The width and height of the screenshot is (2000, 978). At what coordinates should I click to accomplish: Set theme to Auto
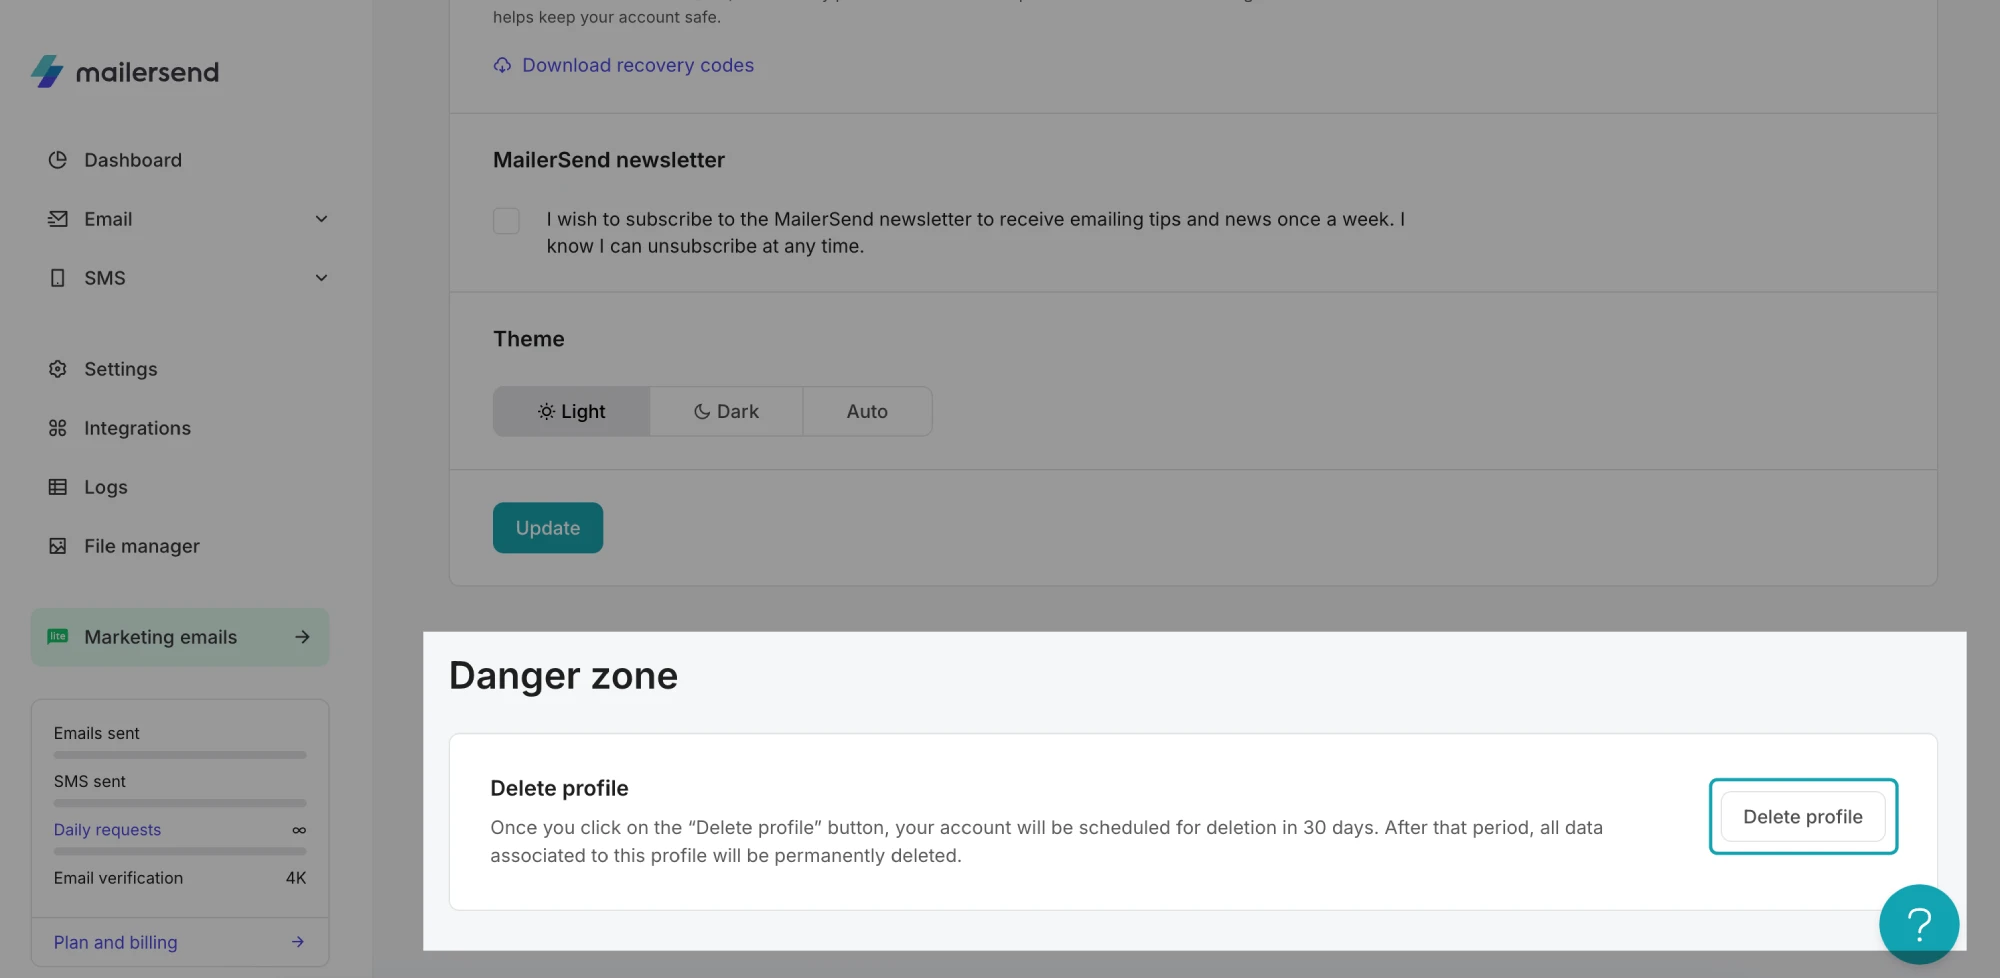click(867, 411)
